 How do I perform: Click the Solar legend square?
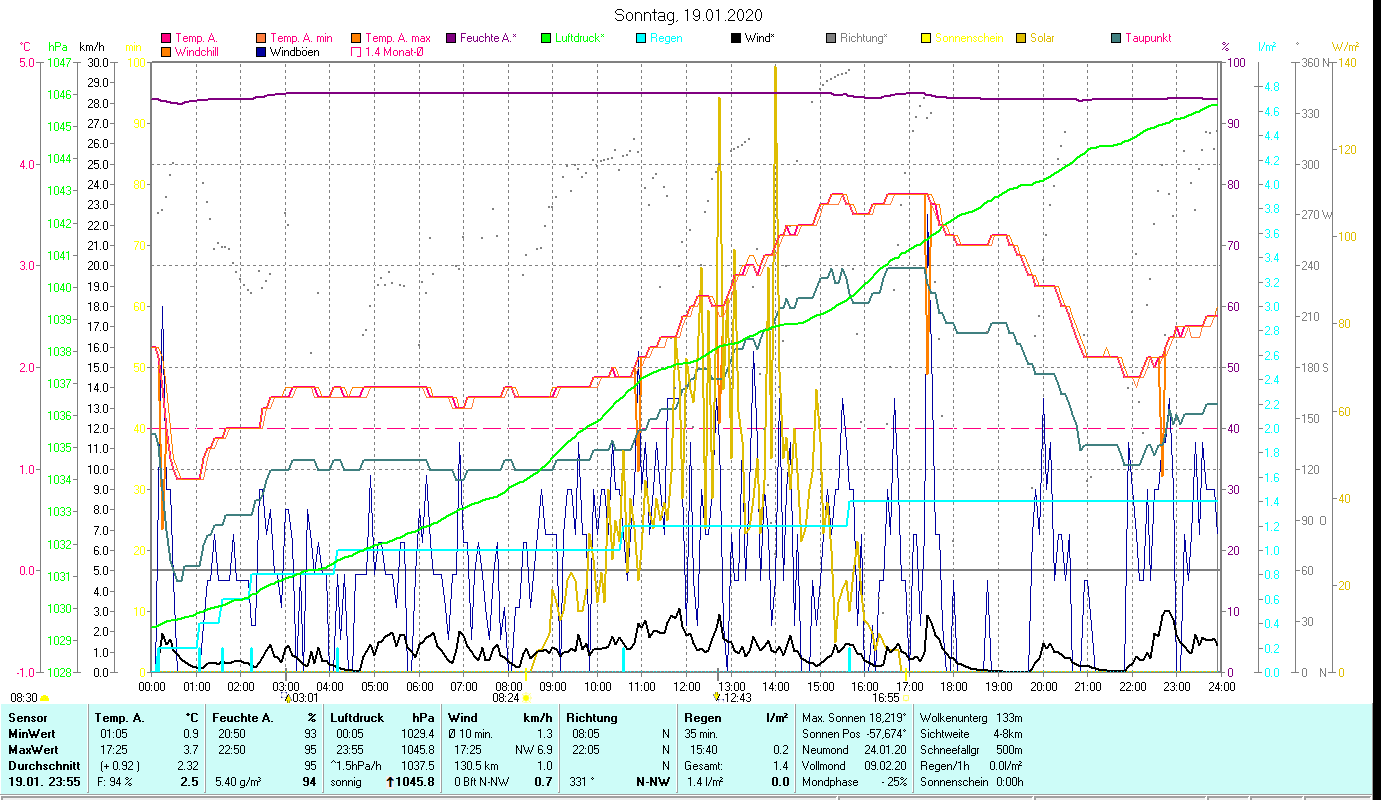1022,39
